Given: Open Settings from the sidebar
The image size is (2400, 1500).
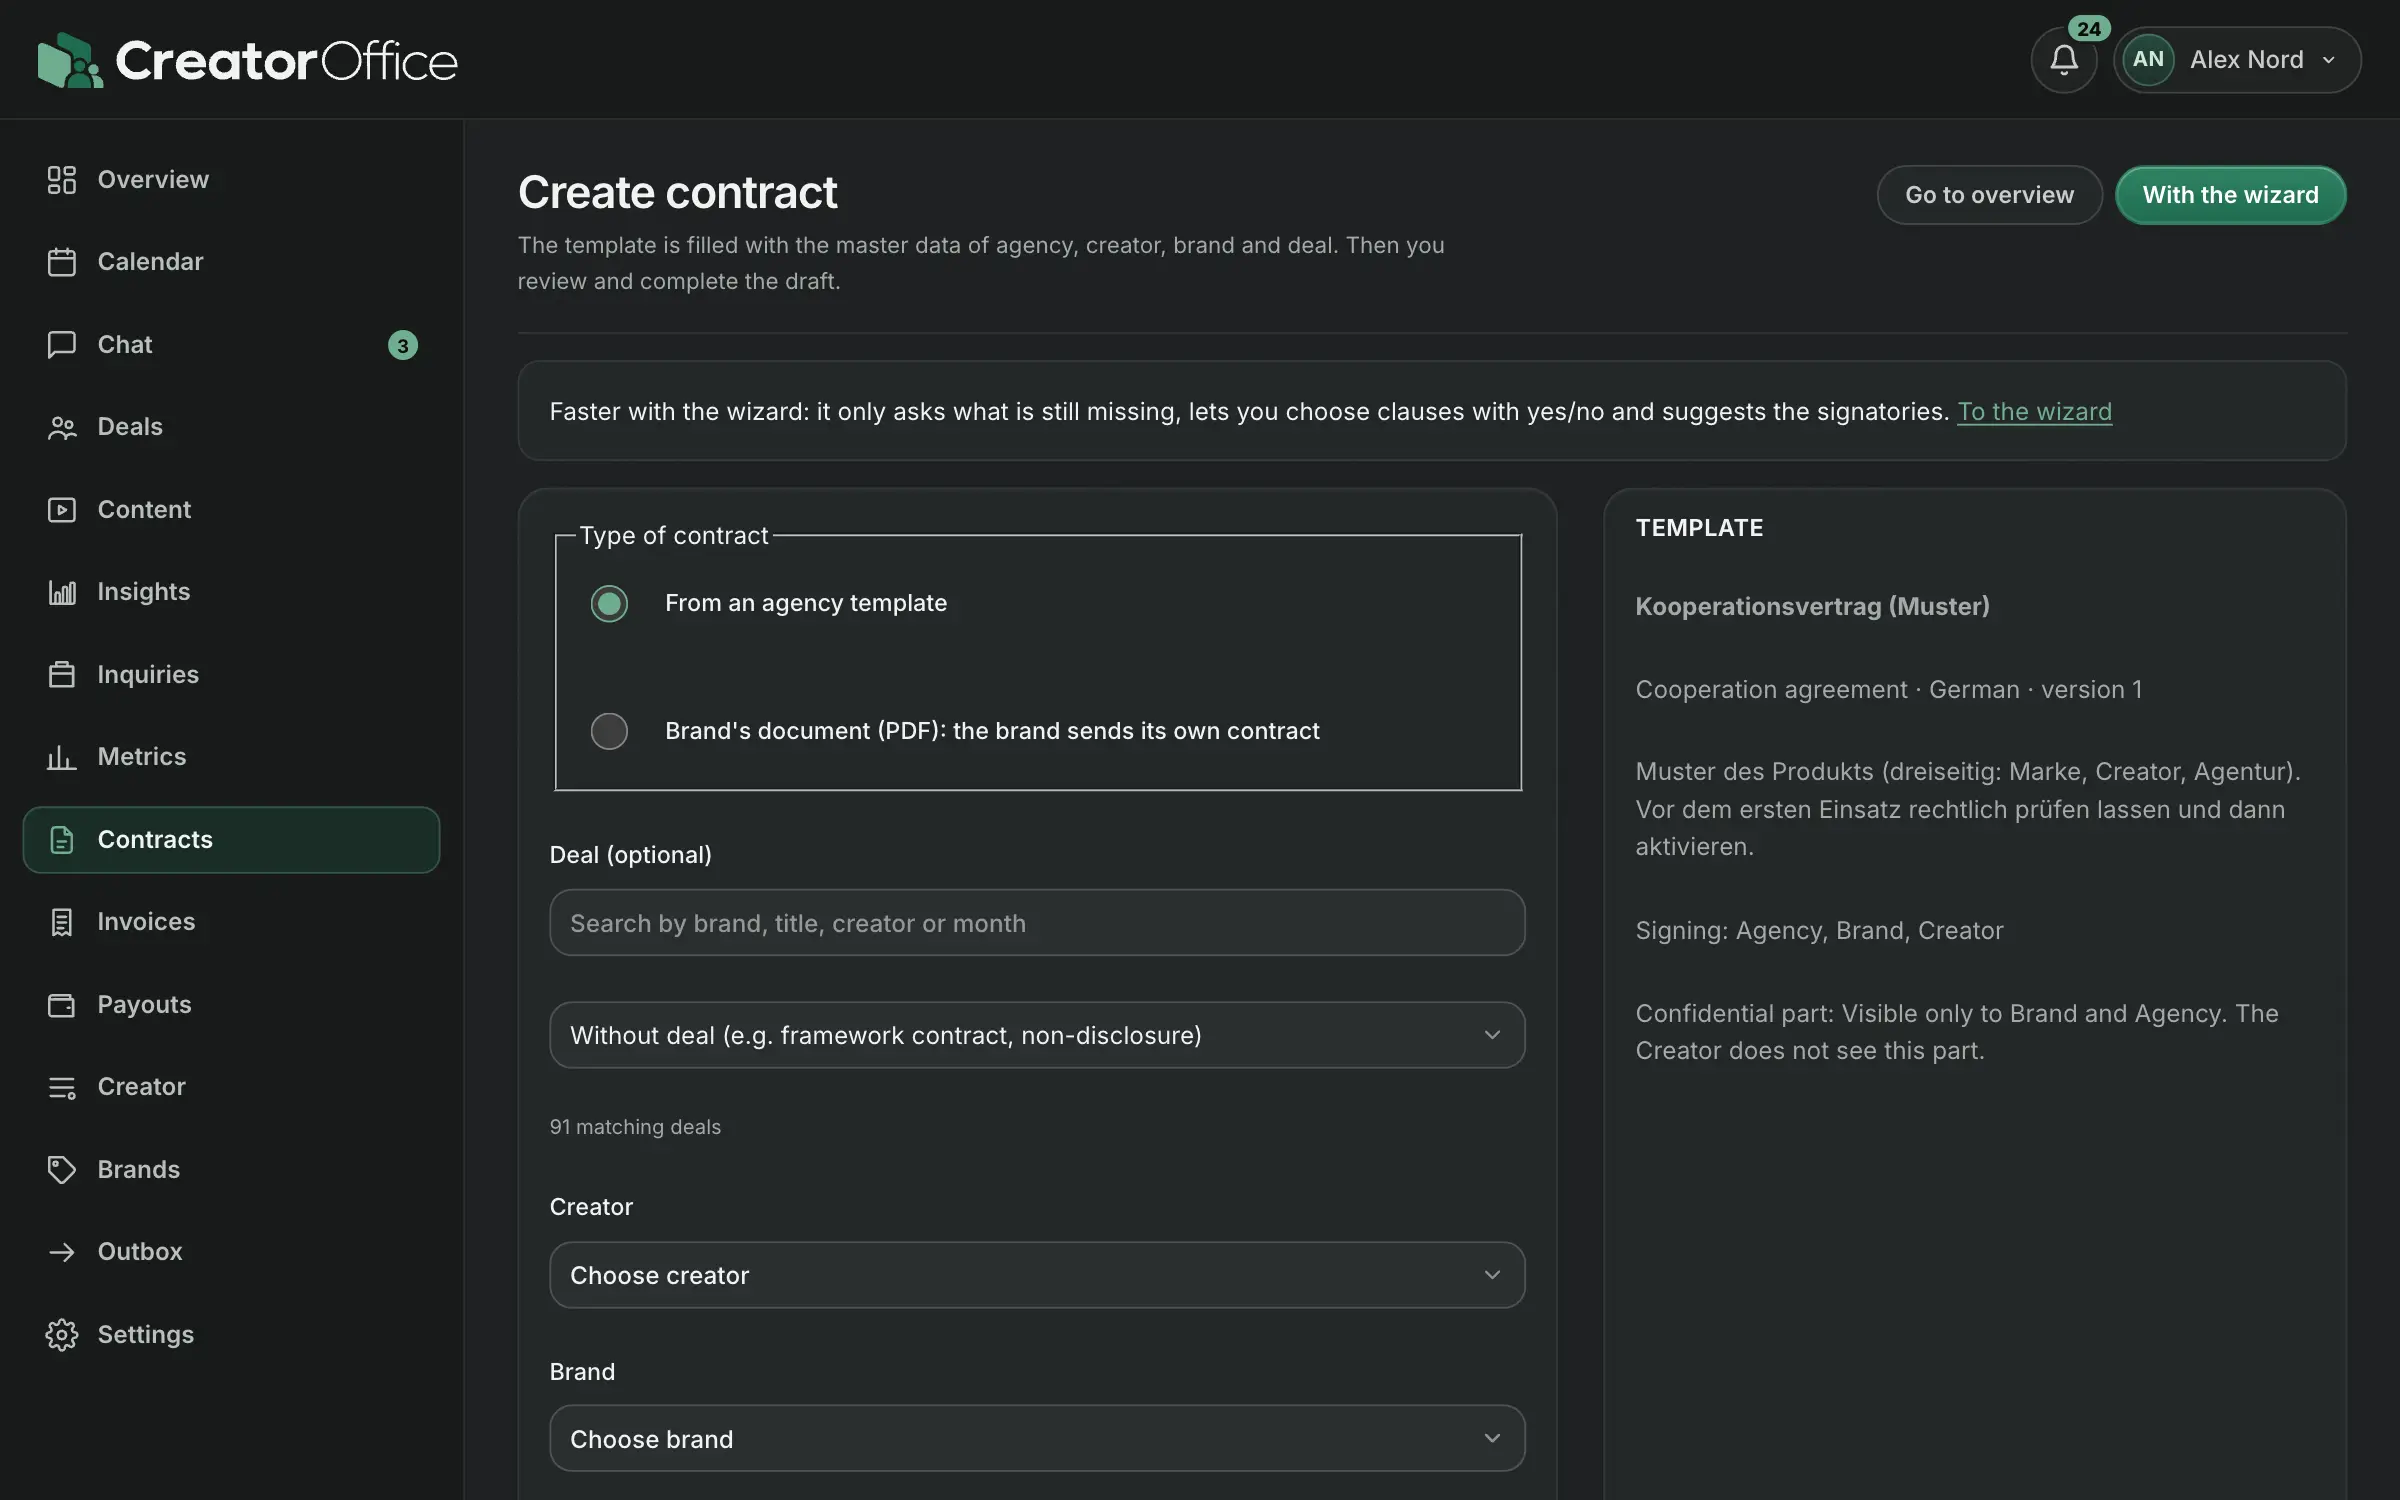Looking at the screenshot, I should click(x=231, y=1335).
